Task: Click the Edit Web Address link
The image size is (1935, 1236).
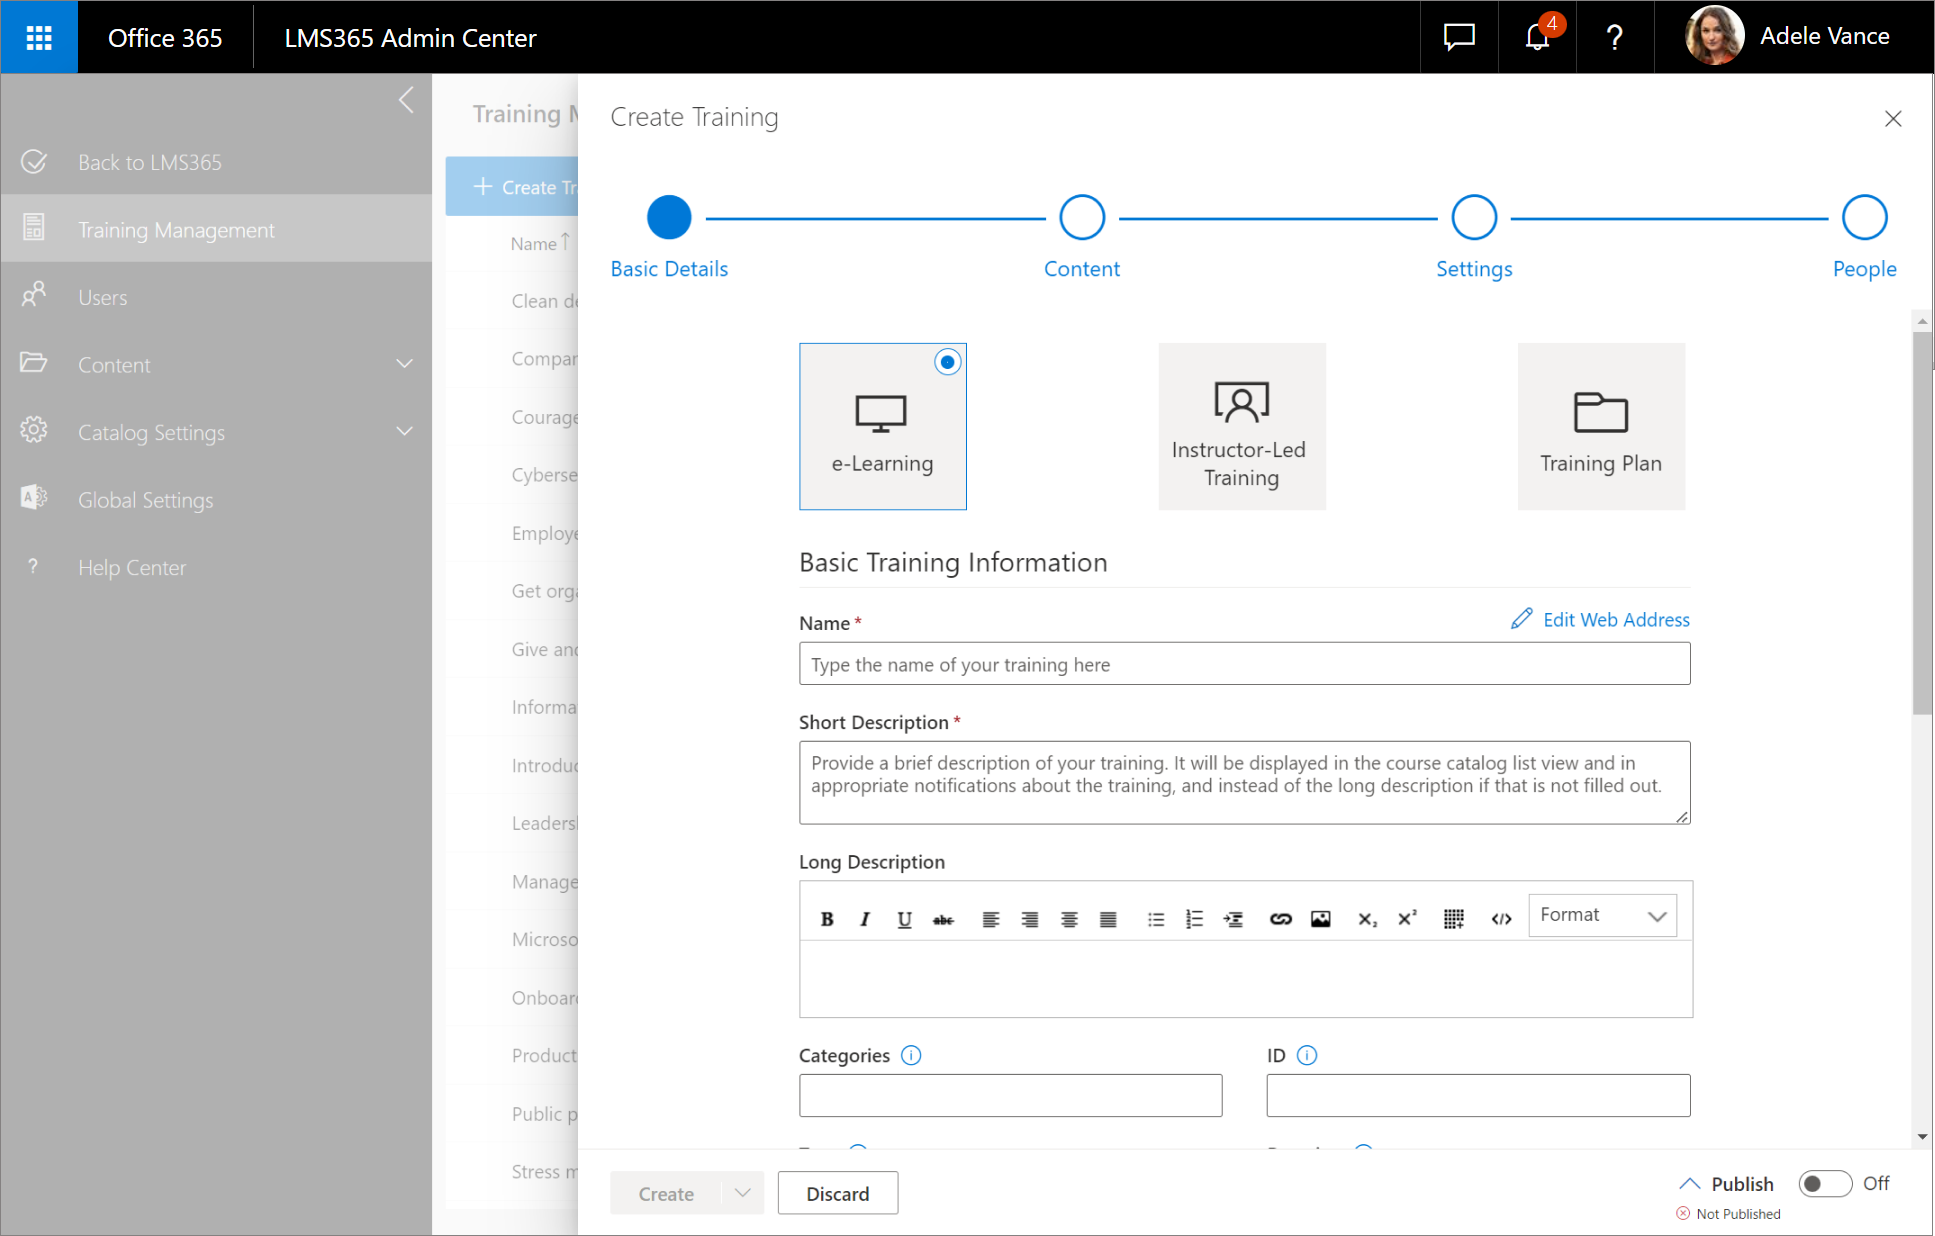Action: (1602, 620)
